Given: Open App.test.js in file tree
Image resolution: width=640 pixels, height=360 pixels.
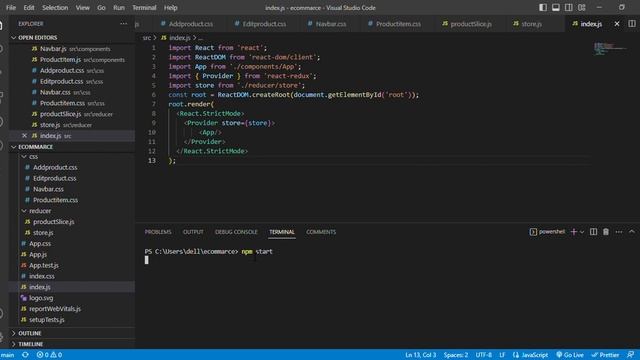Looking at the screenshot, I should 44,265.
